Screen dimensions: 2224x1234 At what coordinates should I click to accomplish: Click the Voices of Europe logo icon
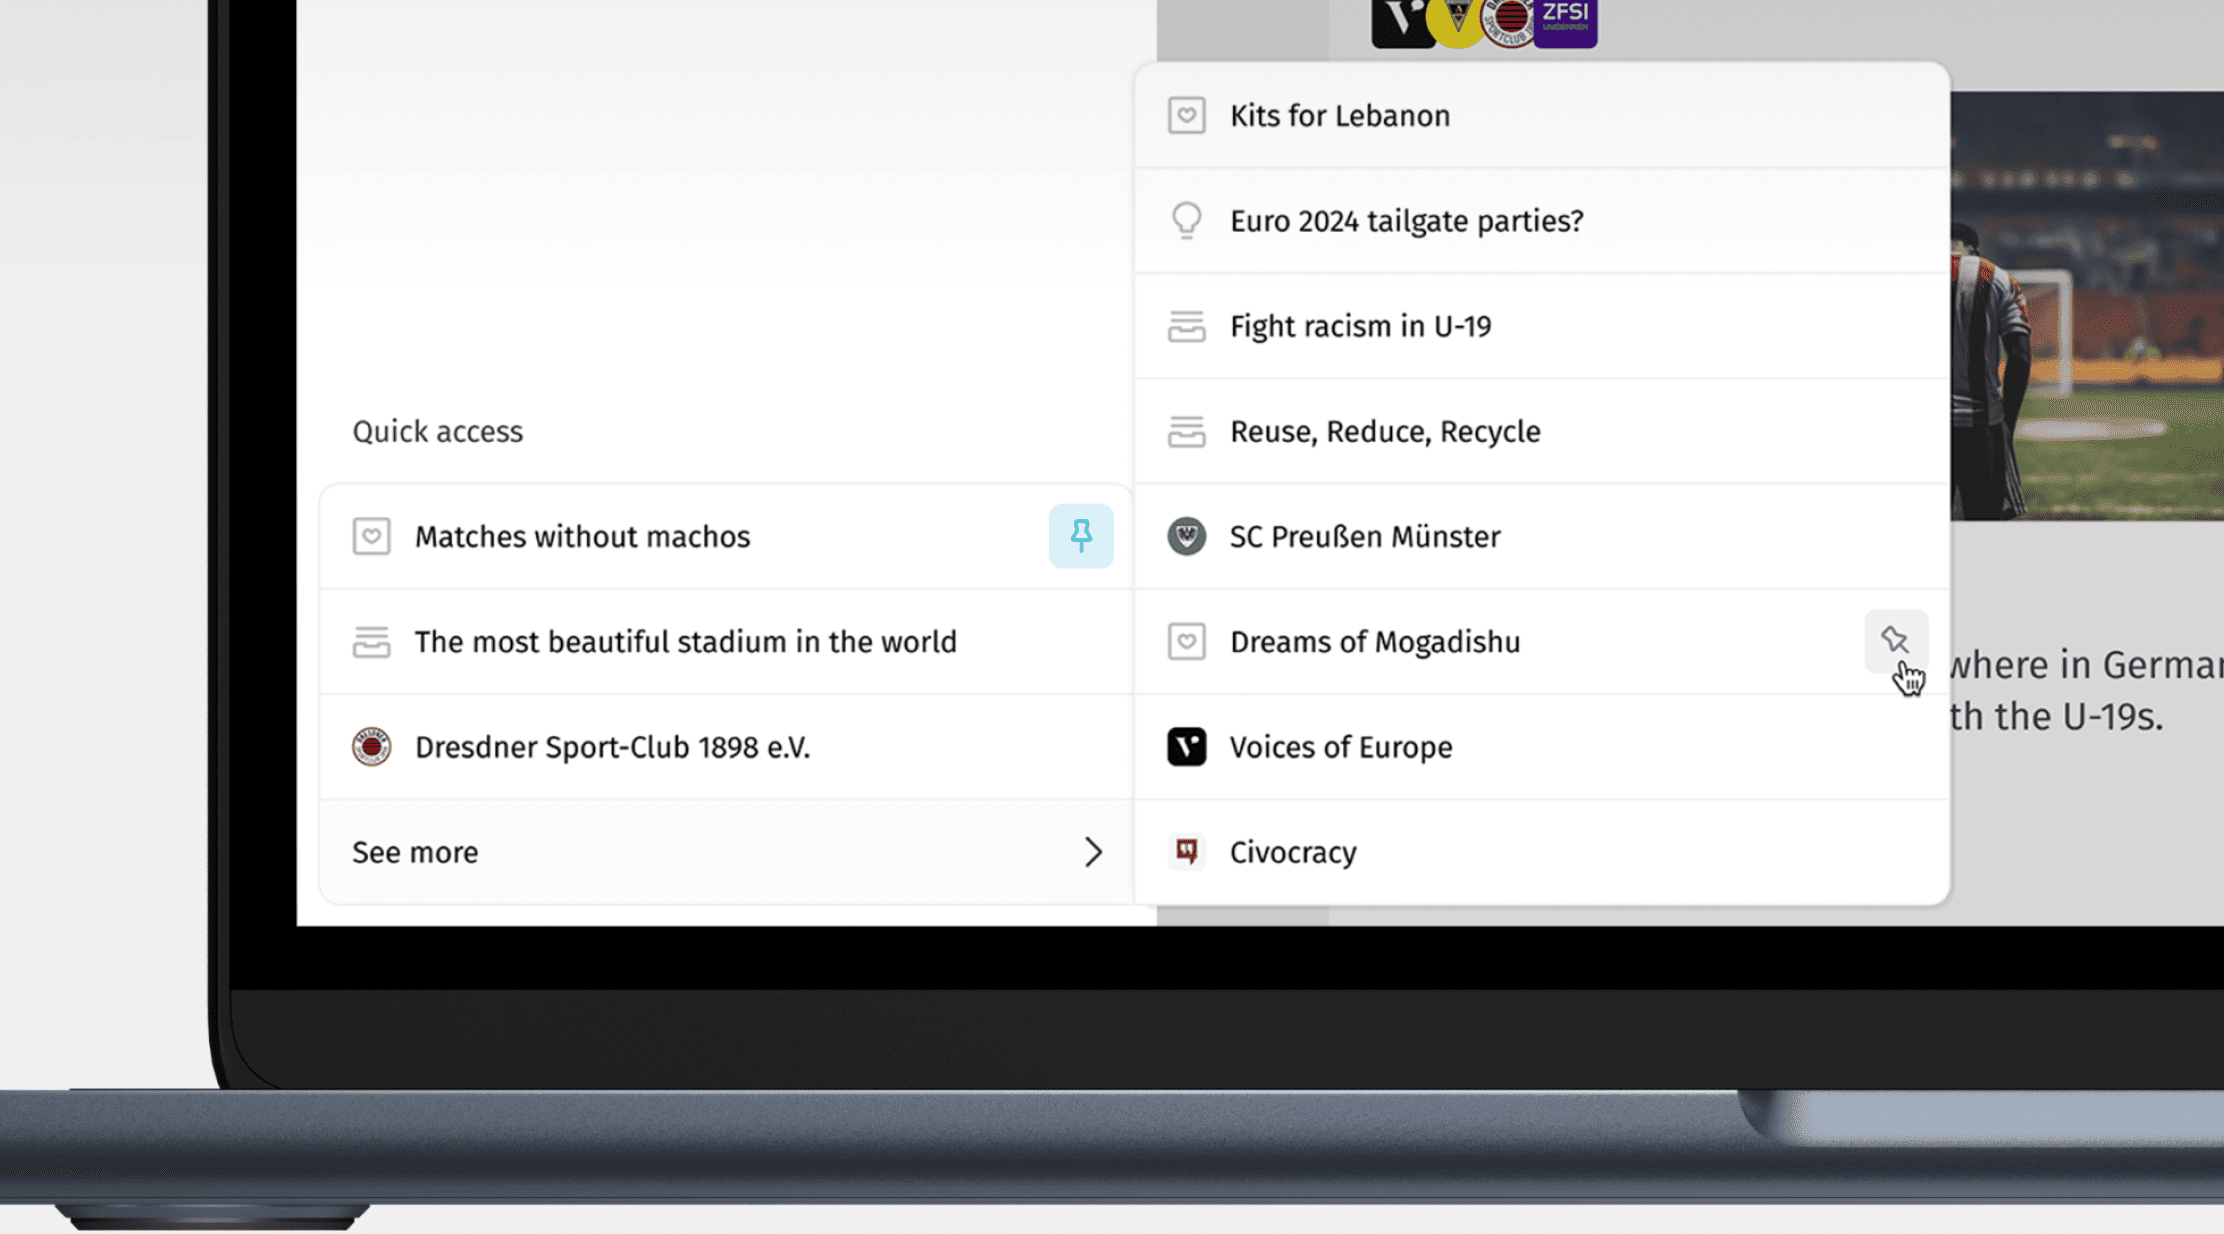[1186, 747]
